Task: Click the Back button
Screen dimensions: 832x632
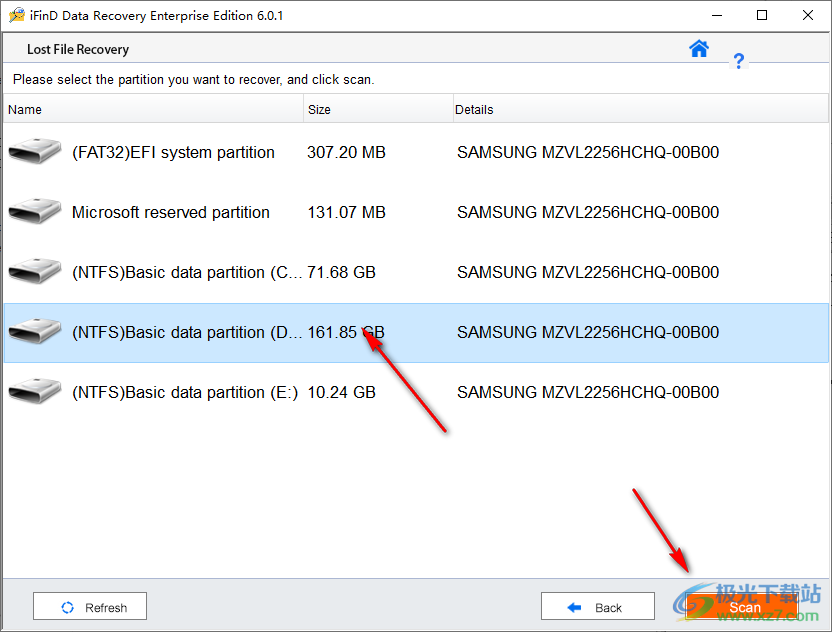Action: 598,606
